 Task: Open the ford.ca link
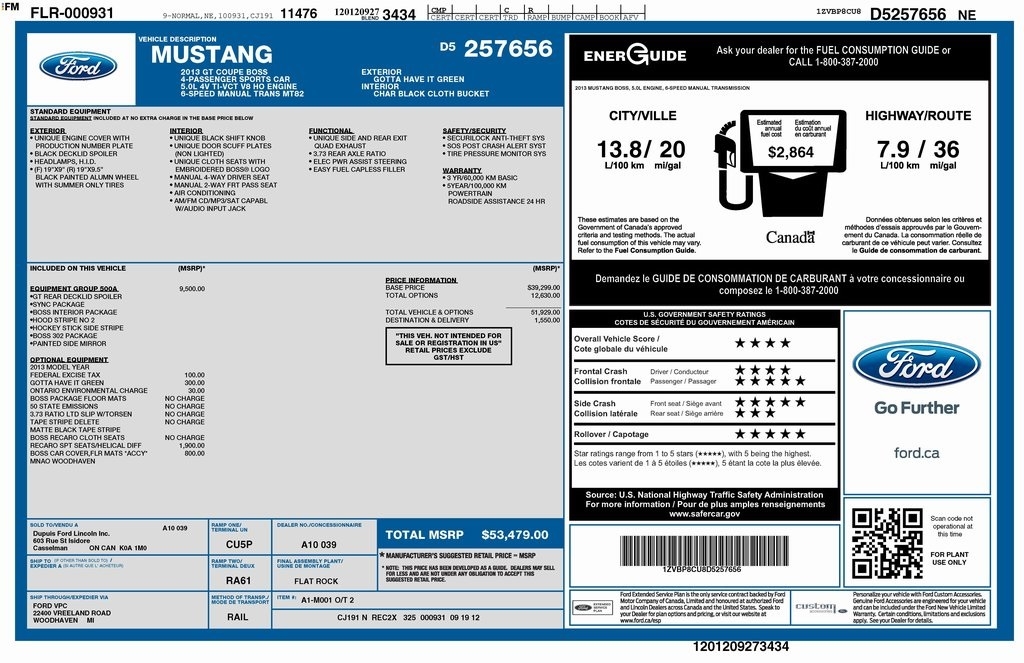click(916, 453)
